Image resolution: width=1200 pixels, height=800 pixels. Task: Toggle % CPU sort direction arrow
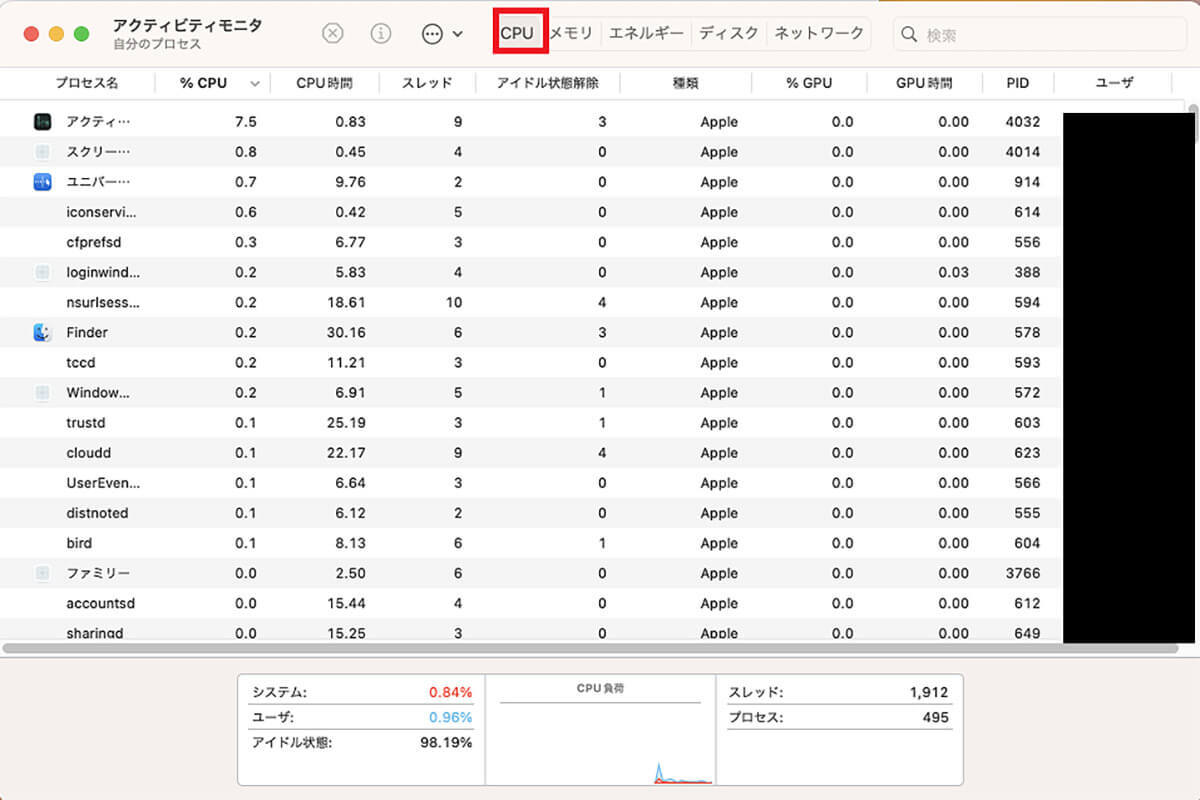(255, 84)
